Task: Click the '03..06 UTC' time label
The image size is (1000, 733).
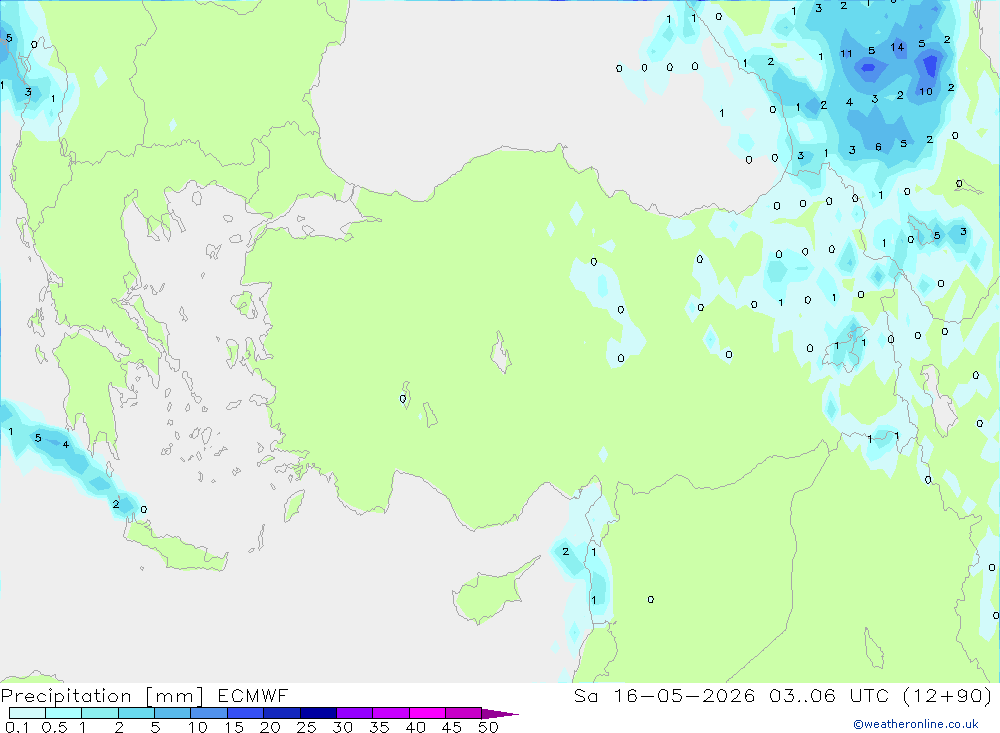Action: (x=829, y=695)
